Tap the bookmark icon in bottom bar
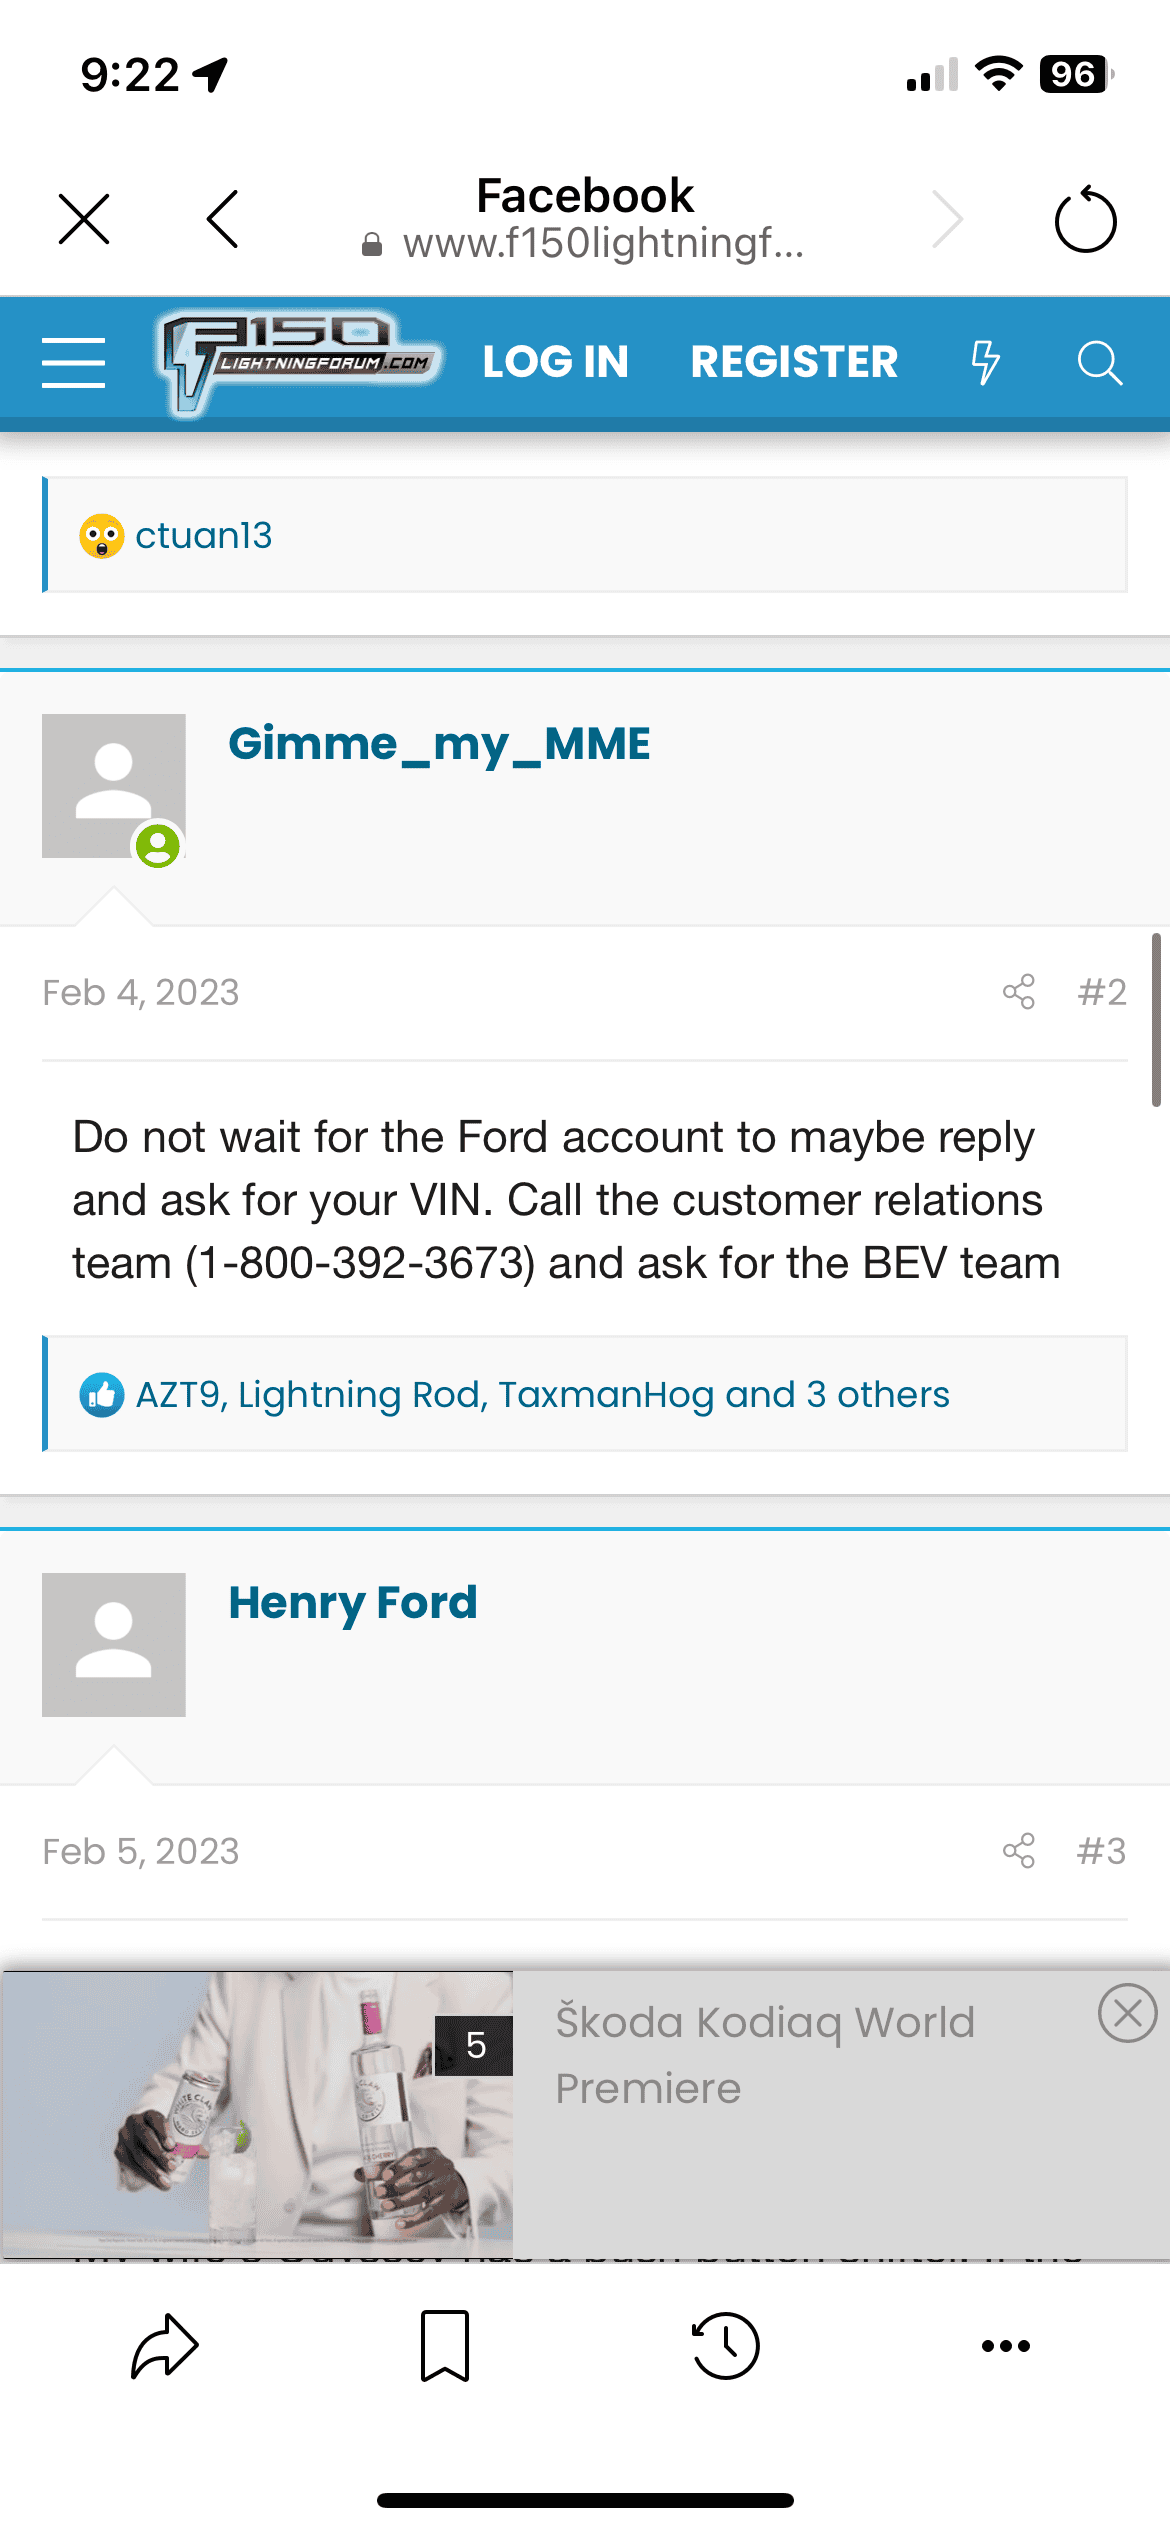Viewport: 1170px width, 2532px height. [x=445, y=2345]
